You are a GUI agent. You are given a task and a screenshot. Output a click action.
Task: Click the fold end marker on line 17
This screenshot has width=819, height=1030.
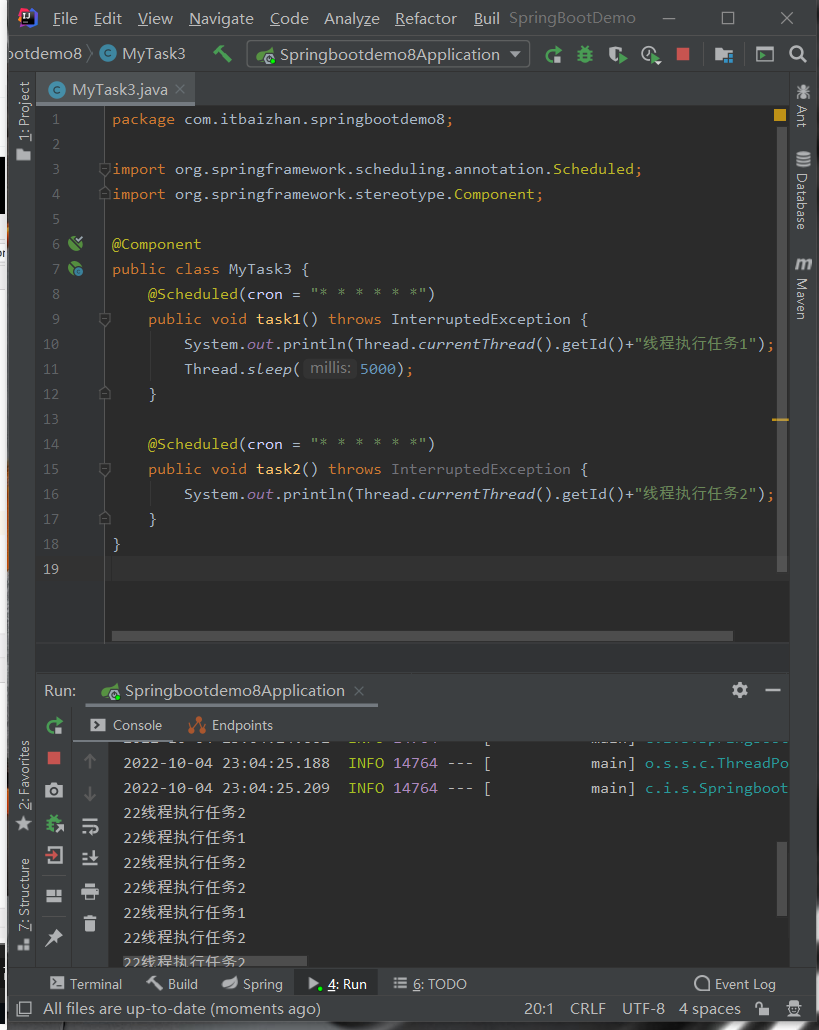point(104,519)
